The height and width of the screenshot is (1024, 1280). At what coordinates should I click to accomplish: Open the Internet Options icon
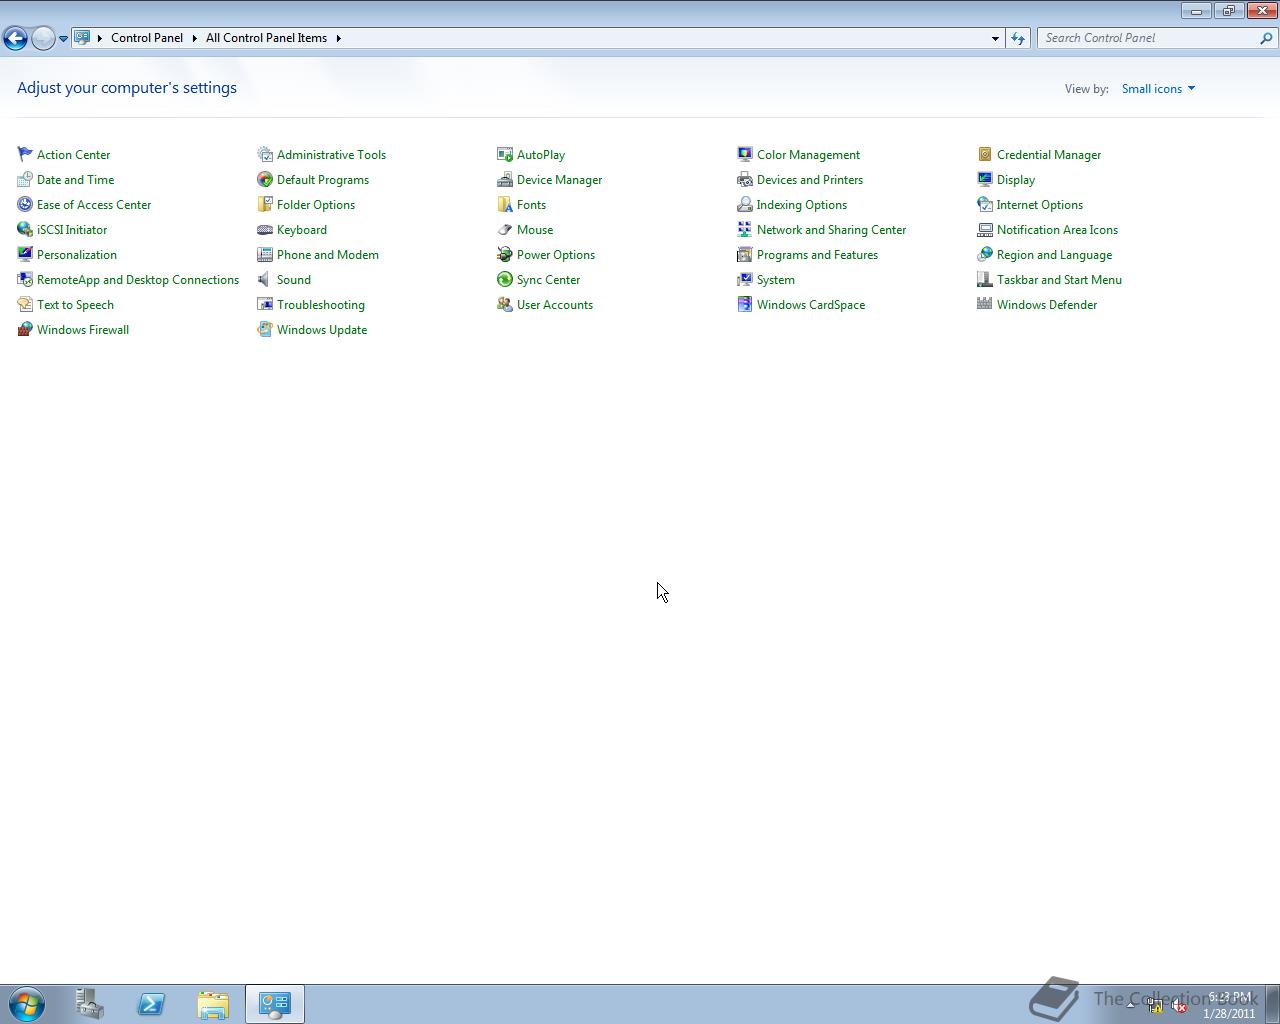click(985, 204)
